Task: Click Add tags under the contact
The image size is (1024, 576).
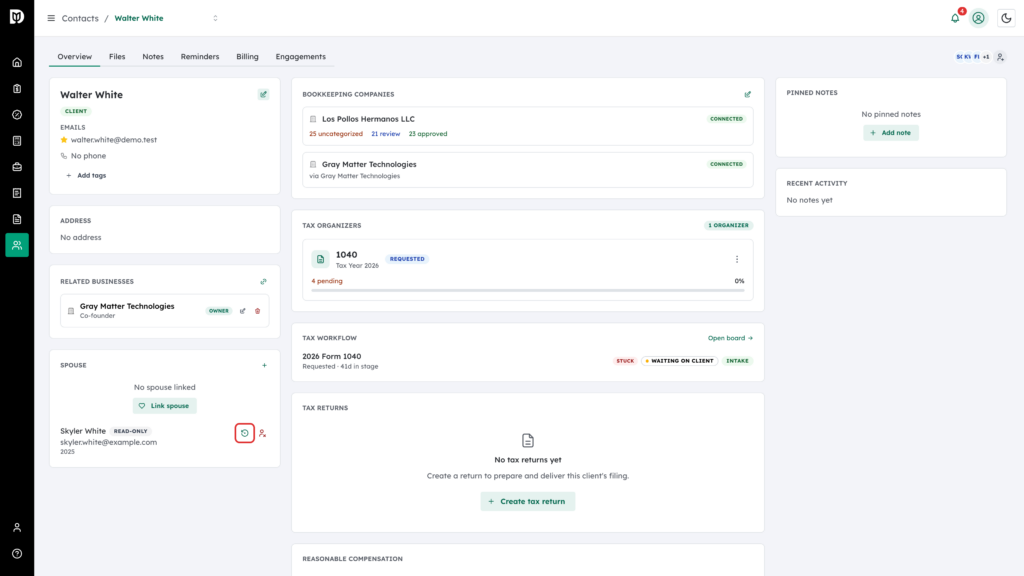Action: click(x=86, y=176)
